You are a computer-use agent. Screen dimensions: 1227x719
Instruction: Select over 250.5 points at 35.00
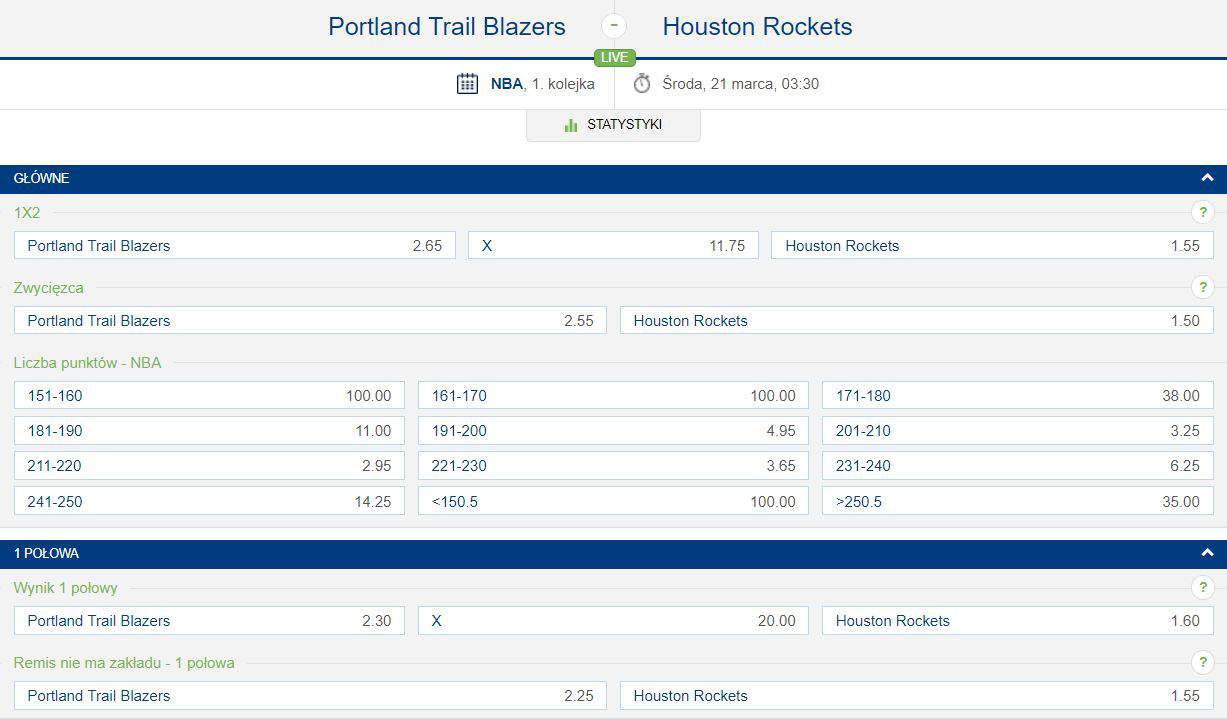click(x=1018, y=501)
